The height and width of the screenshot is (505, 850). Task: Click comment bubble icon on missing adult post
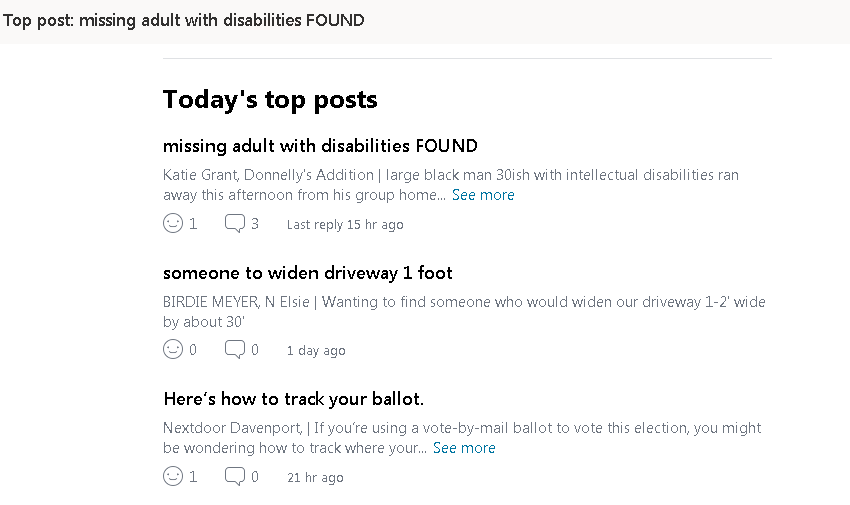[x=235, y=223]
